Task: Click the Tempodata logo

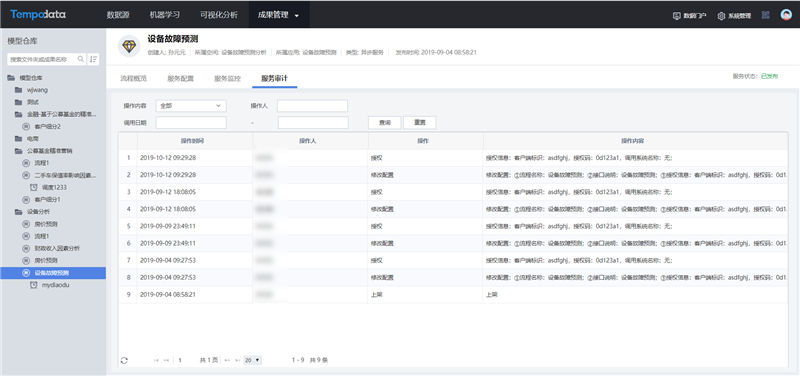Action: click(38, 14)
